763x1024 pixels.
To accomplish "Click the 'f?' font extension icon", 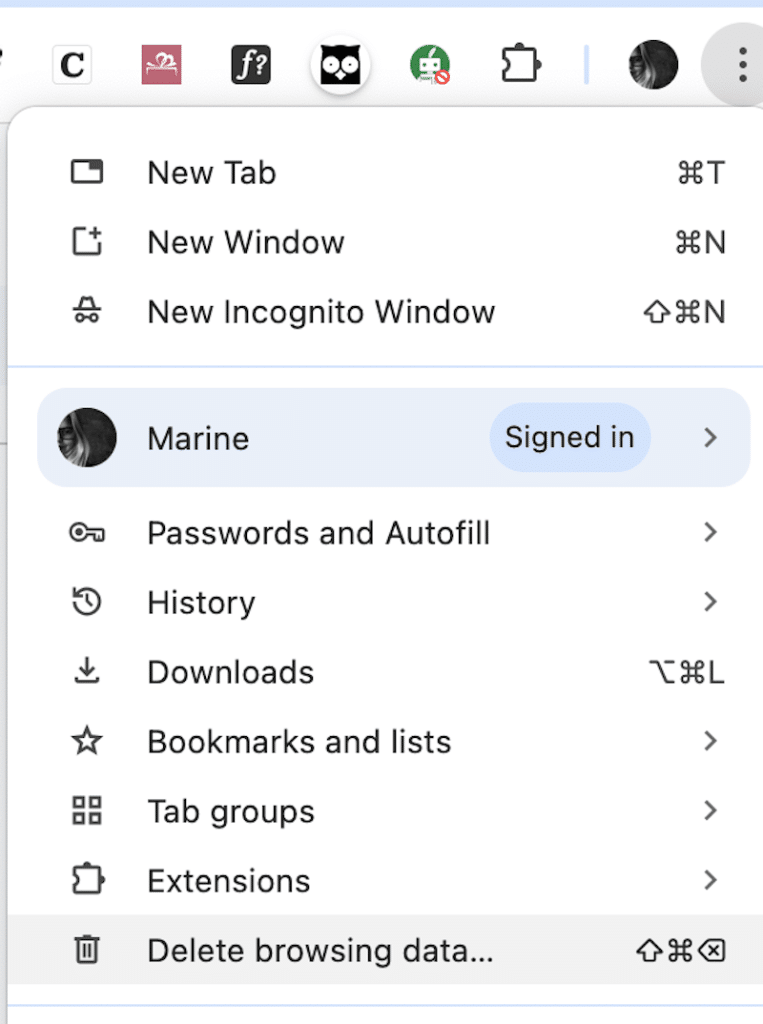I will pos(251,65).
